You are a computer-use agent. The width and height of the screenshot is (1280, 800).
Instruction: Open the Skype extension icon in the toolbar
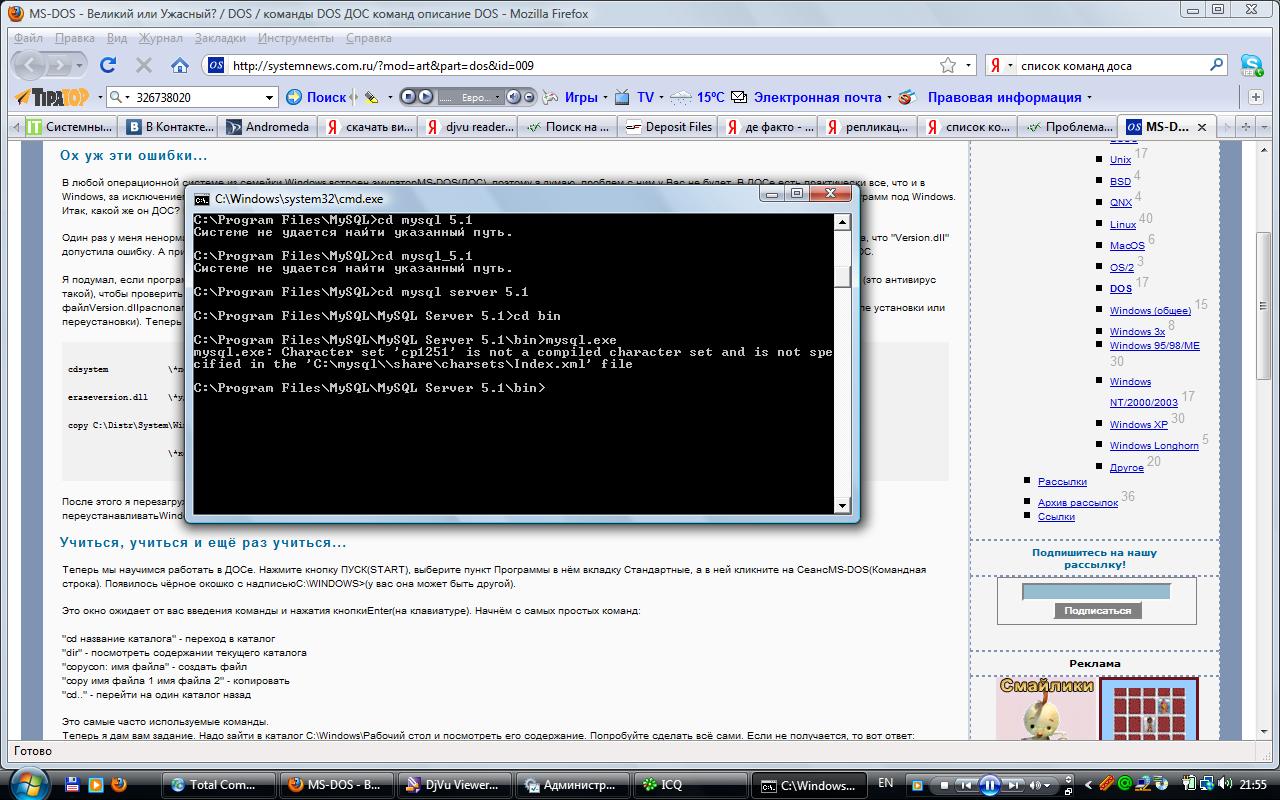coord(1252,65)
